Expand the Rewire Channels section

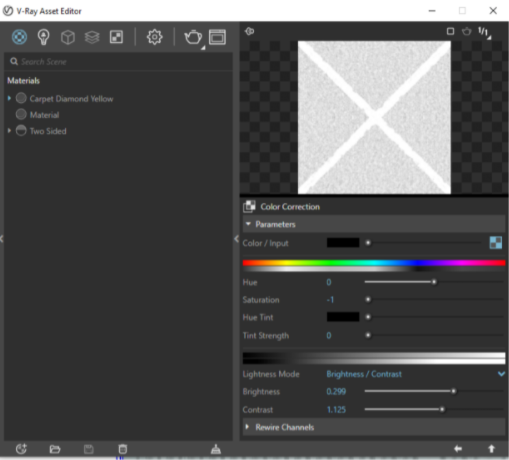click(247, 427)
